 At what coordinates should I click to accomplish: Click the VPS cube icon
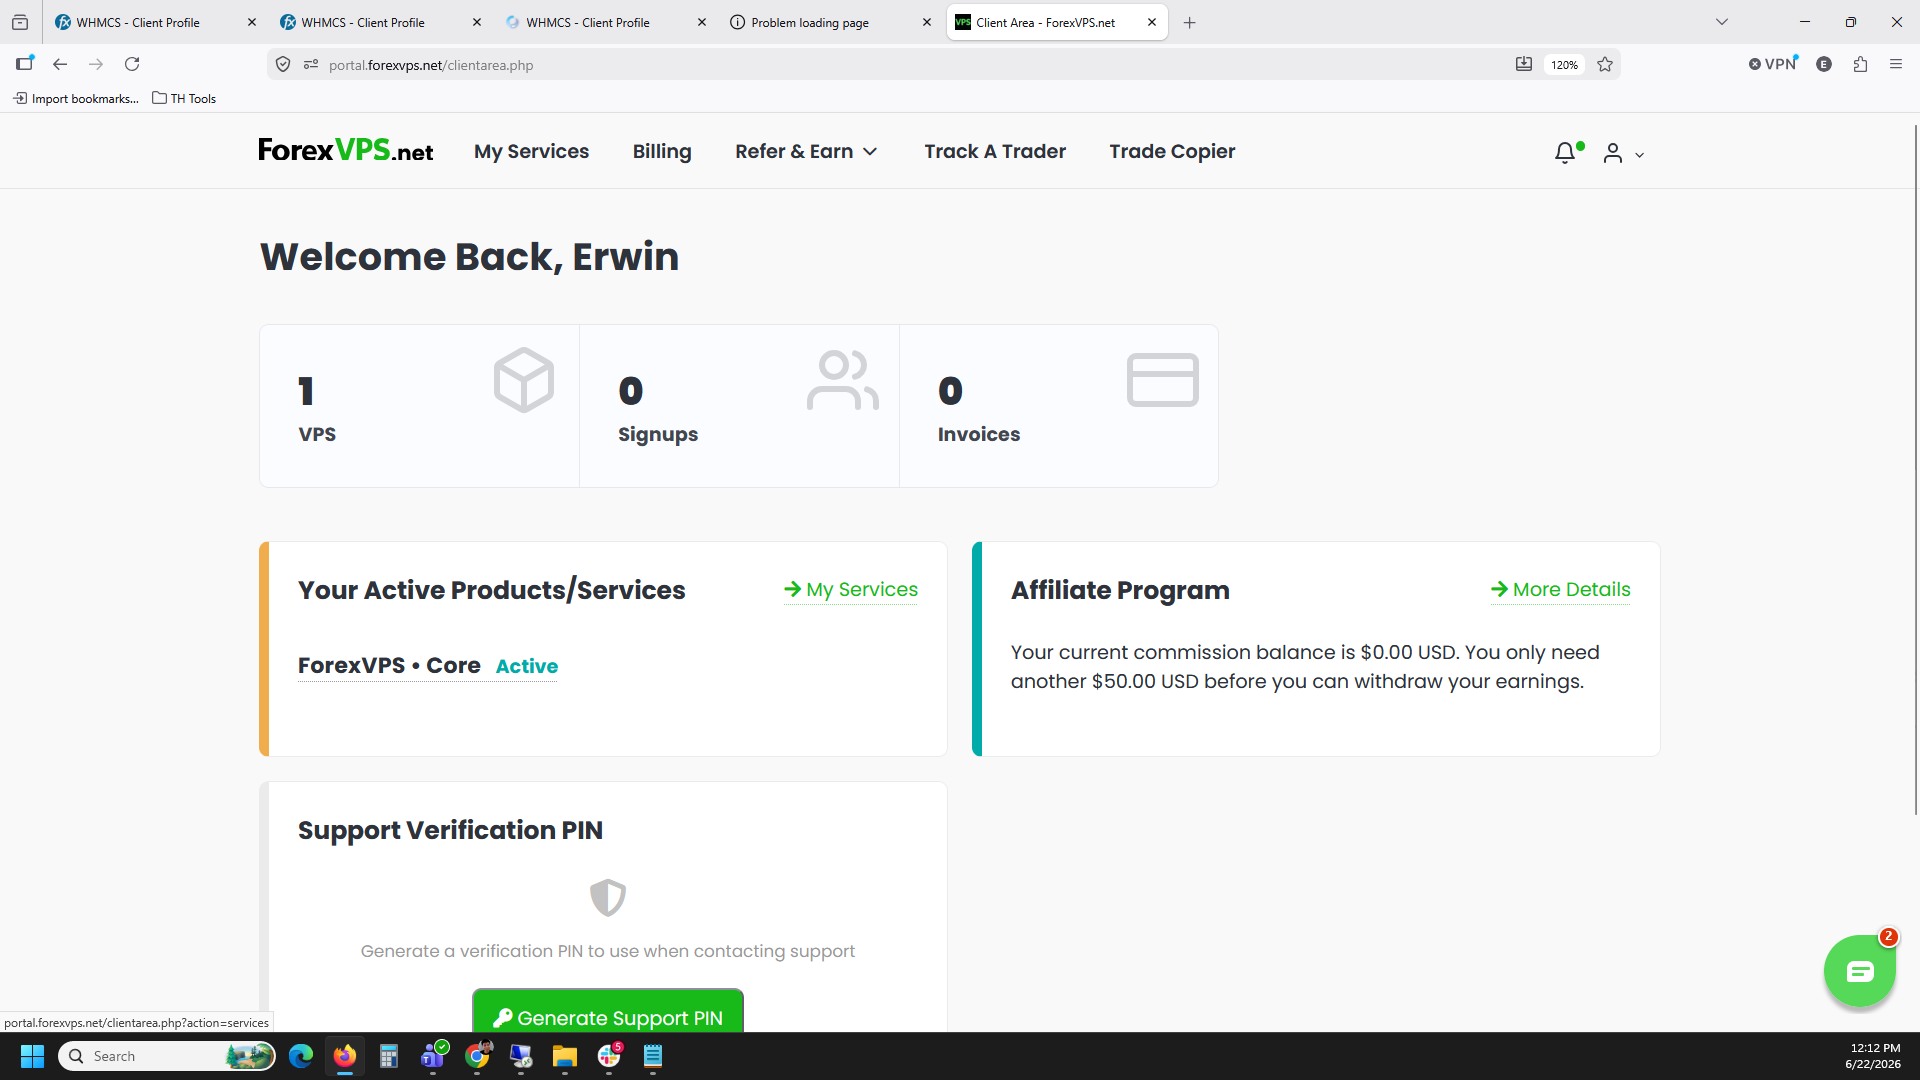pyautogui.click(x=523, y=380)
